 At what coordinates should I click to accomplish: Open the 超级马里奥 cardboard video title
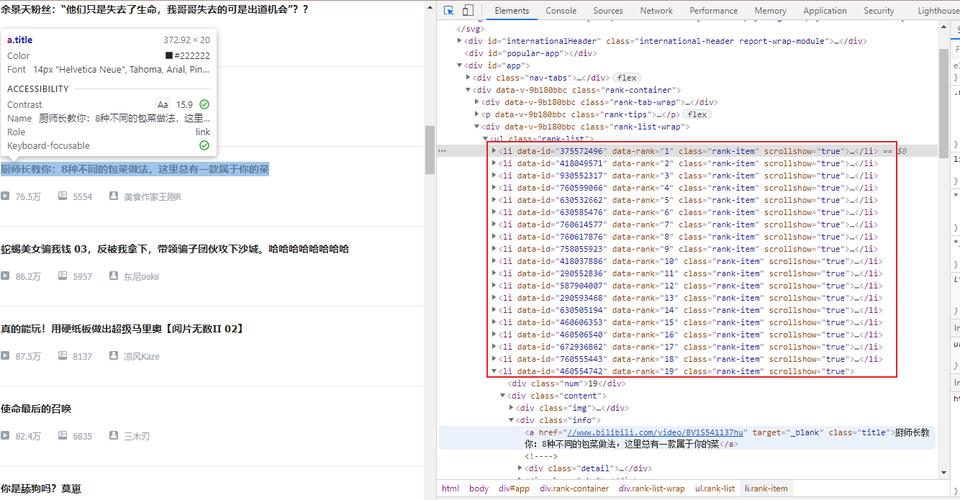(122, 329)
